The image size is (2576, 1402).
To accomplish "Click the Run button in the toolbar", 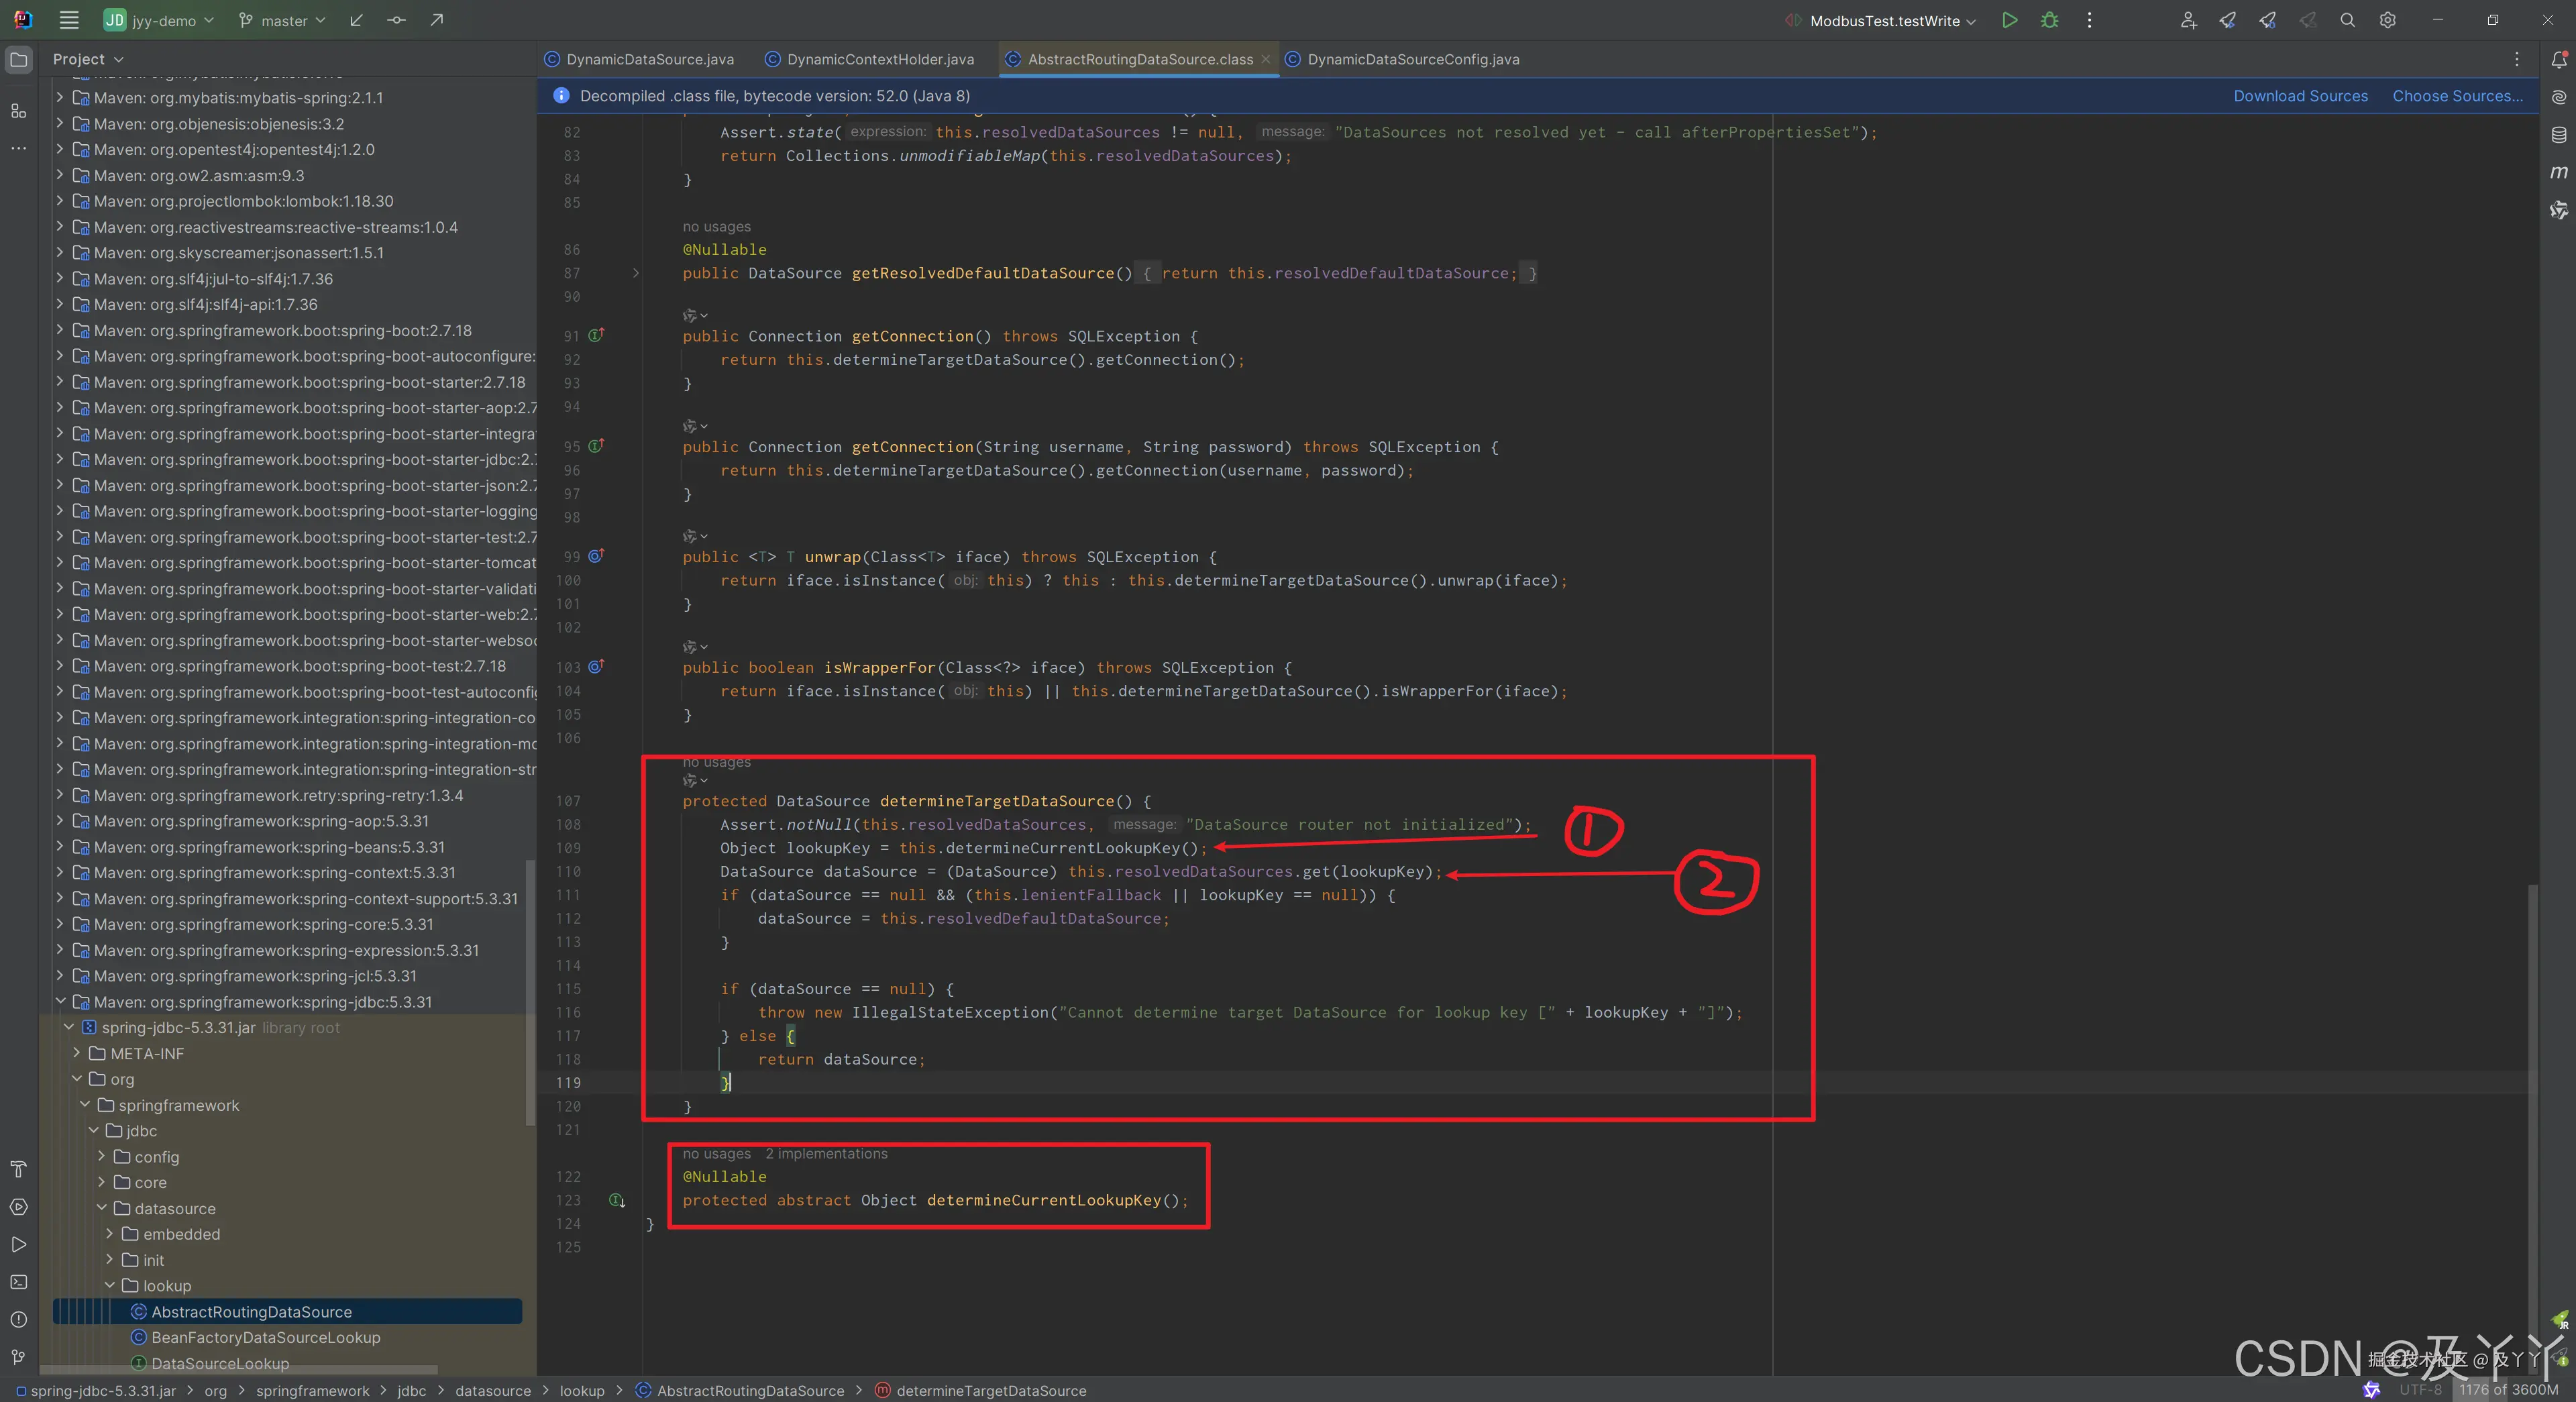I will 2009,20.
